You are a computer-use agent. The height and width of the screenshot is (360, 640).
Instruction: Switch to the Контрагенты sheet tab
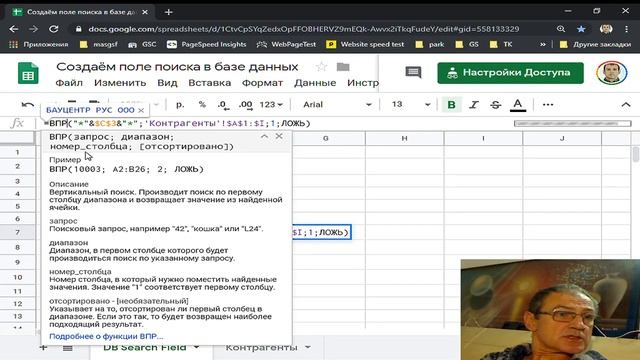tap(261, 347)
